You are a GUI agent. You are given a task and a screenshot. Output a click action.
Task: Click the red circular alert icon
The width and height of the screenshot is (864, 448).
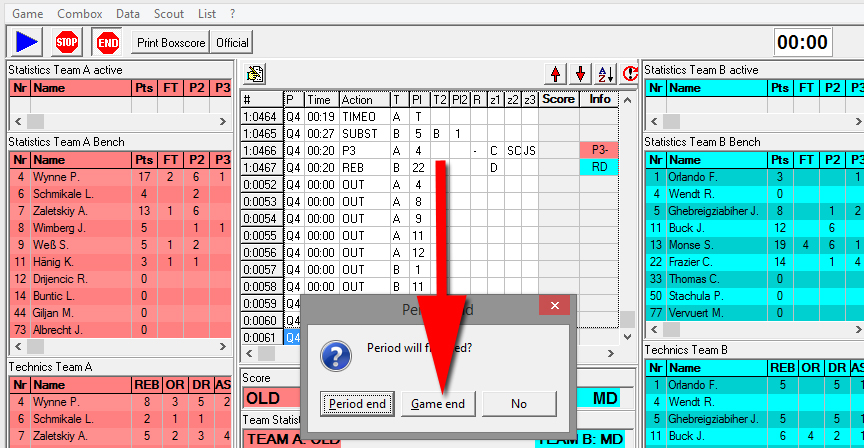pyautogui.click(x=629, y=74)
